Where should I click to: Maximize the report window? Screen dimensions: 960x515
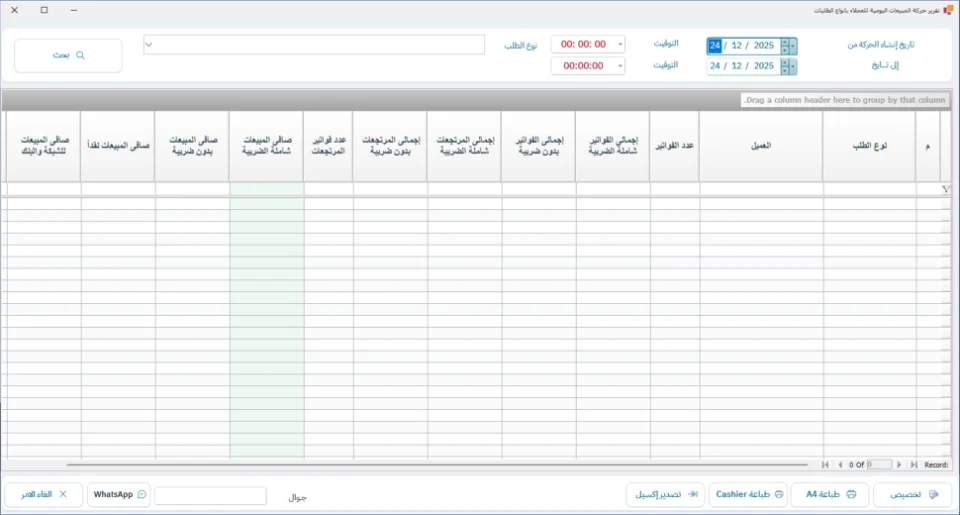coord(44,10)
